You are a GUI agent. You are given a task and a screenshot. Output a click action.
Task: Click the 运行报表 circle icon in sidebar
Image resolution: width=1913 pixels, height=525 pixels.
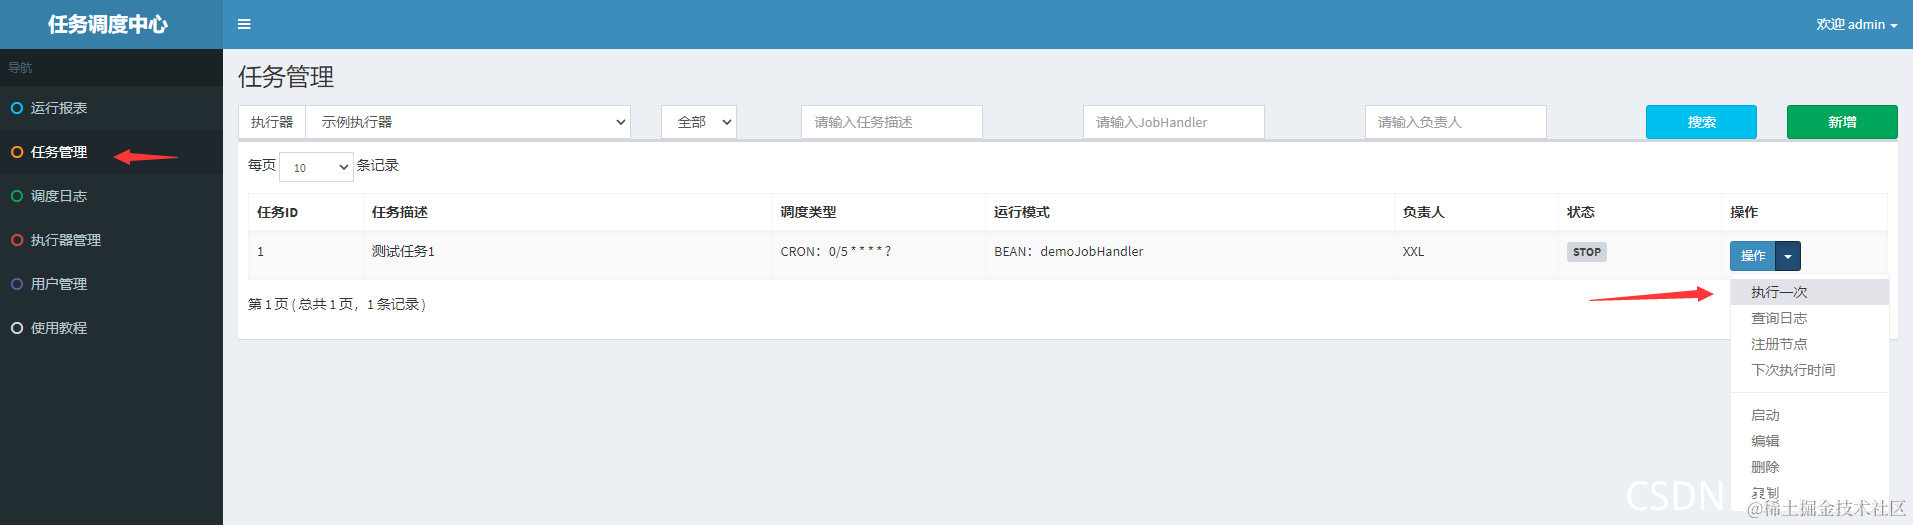[x=17, y=108]
